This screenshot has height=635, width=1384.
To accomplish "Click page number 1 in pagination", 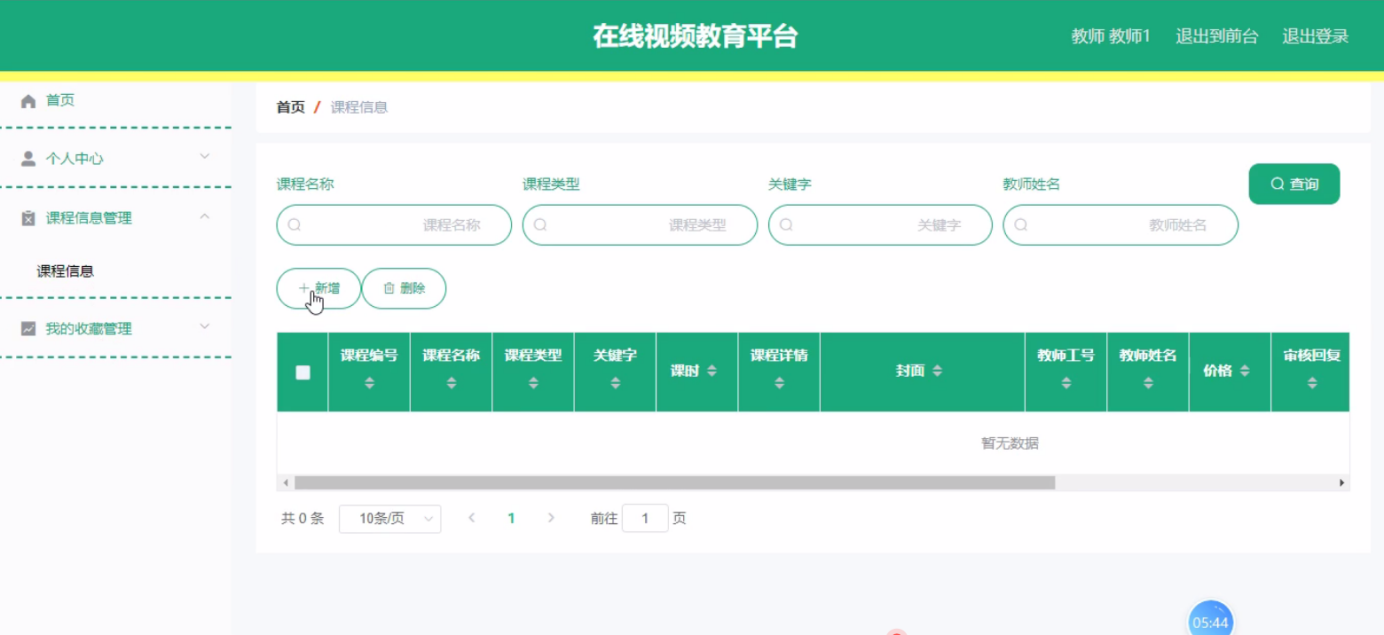I will [511, 518].
